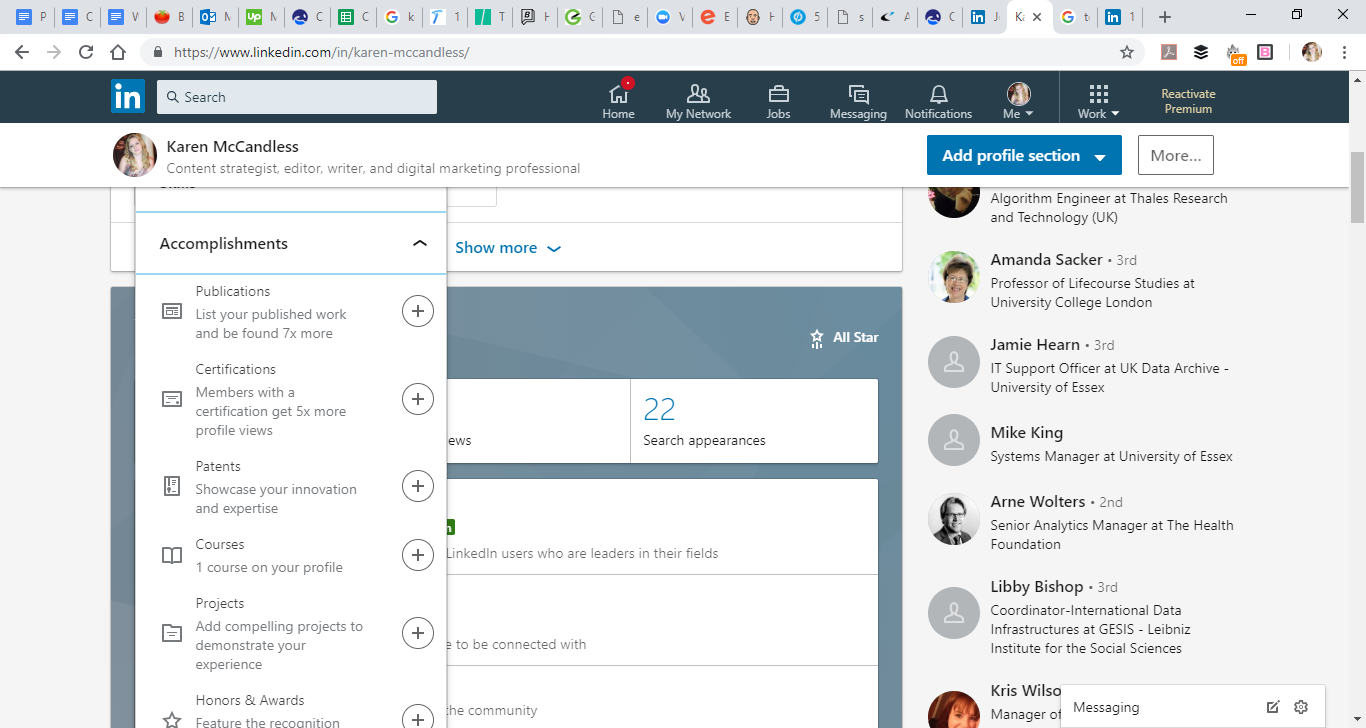Open the PDF extension icon

coord(1169,52)
